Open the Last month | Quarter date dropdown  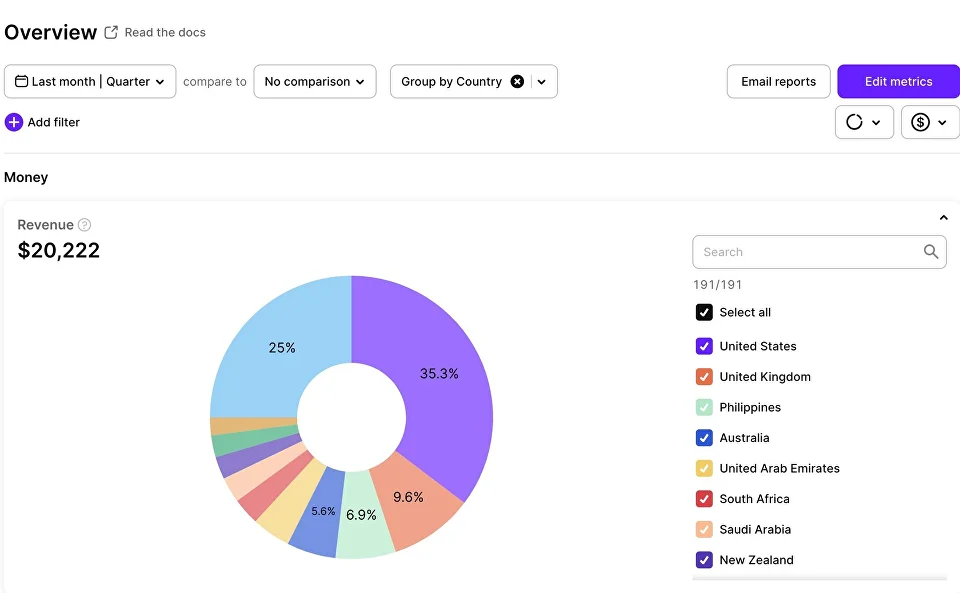pos(90,81)
